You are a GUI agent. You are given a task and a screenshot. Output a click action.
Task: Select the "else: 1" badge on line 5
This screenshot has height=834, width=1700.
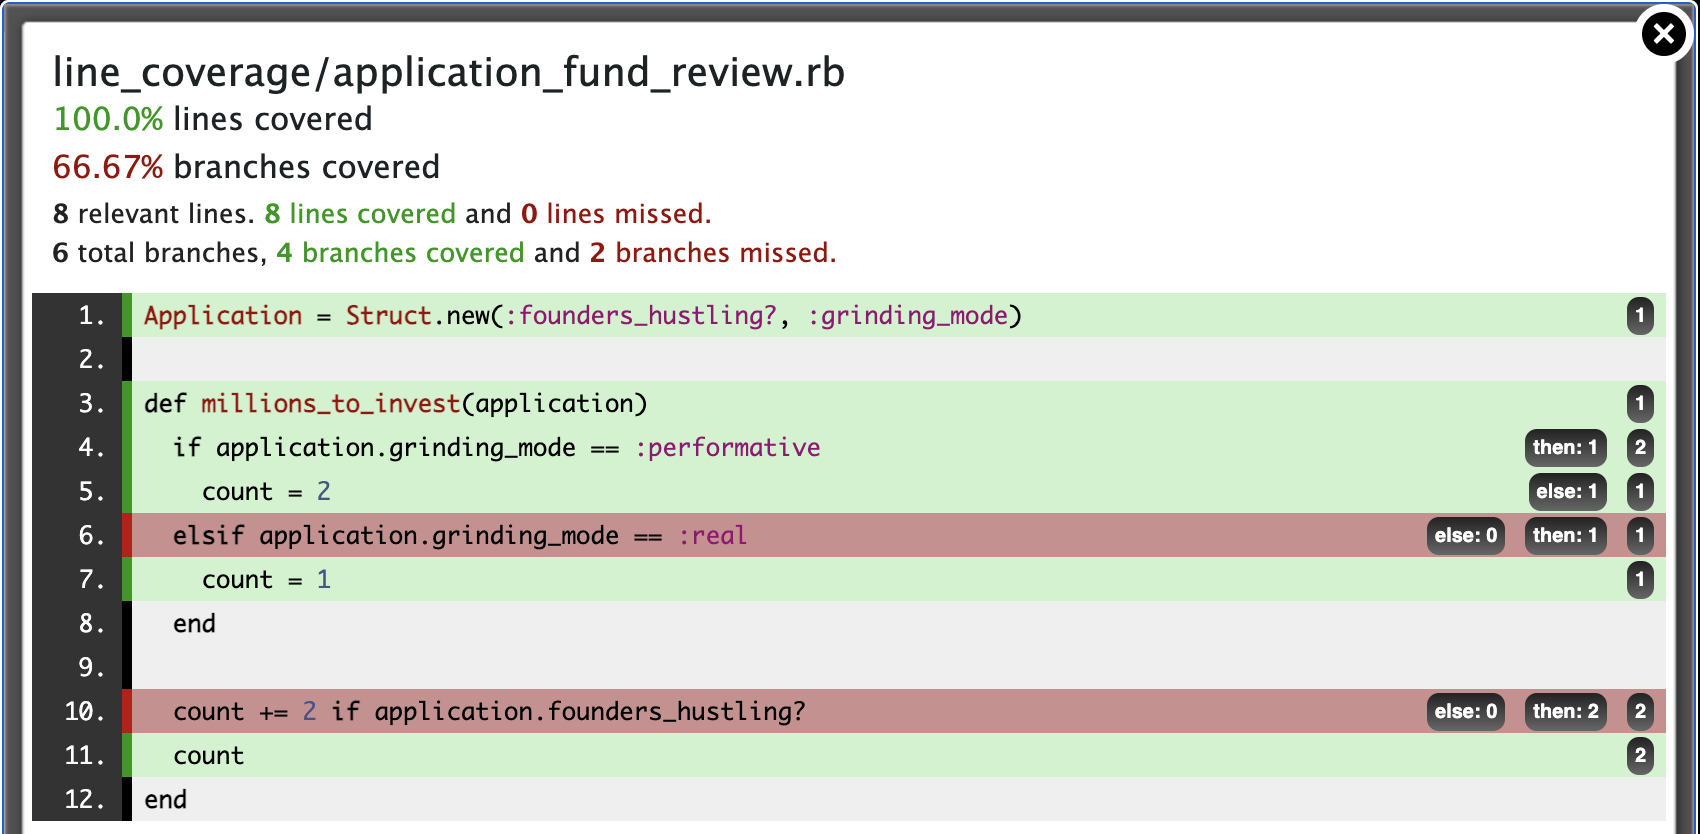click(1567, 492)
